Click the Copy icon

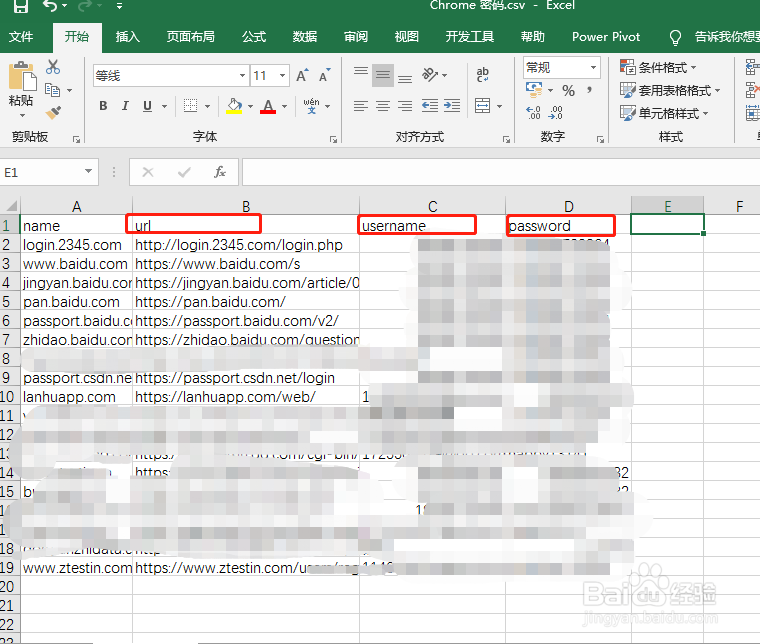[52, 90]
